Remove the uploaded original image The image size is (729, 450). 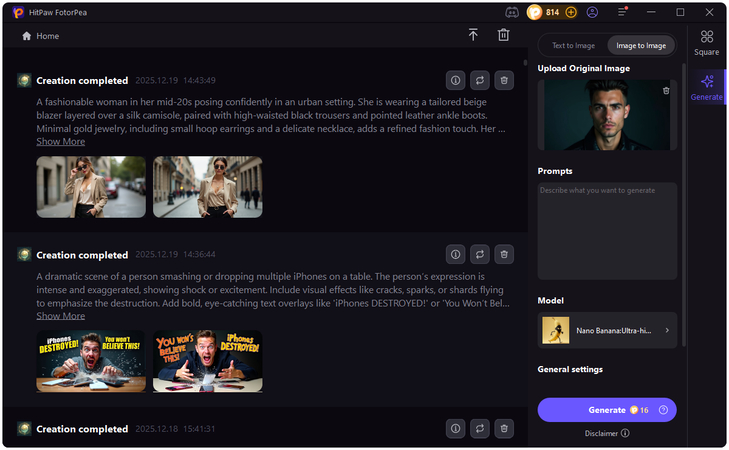click(666, 91)
